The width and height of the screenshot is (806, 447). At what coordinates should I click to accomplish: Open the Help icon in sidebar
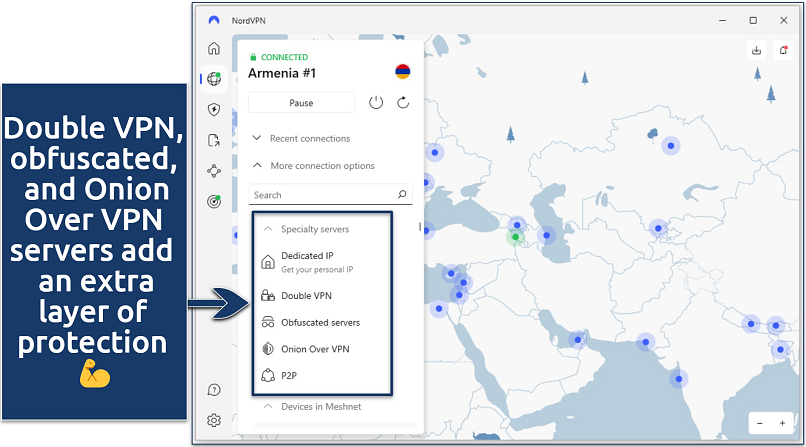pos(214,390)
